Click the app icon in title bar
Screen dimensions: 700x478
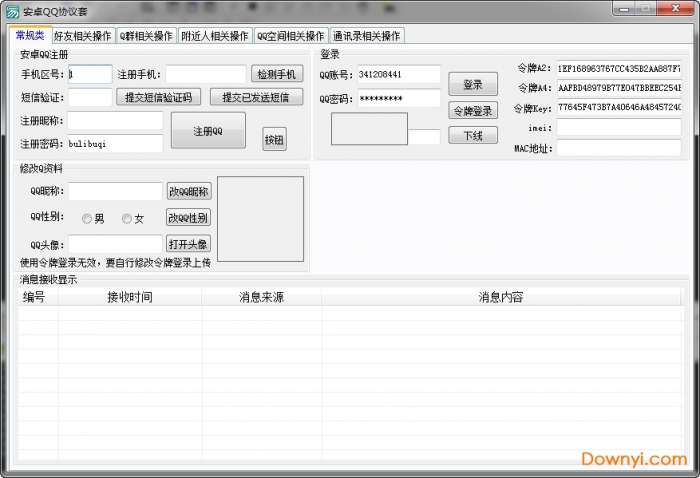click(12, 12)
